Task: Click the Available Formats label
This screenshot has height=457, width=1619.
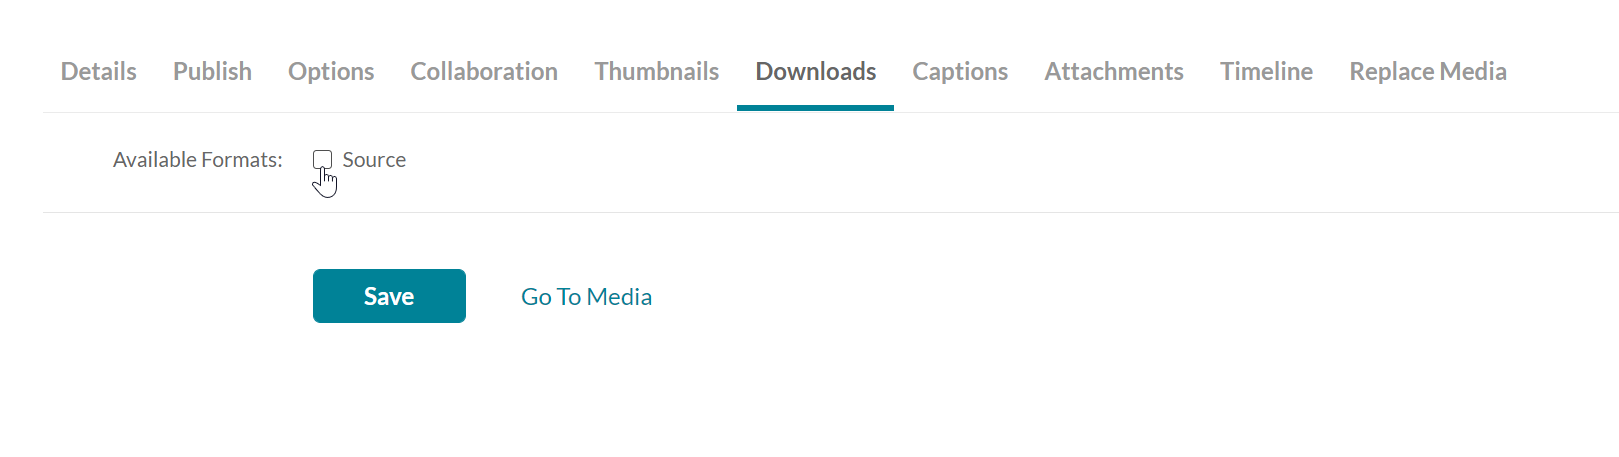Action: point(198,160)
